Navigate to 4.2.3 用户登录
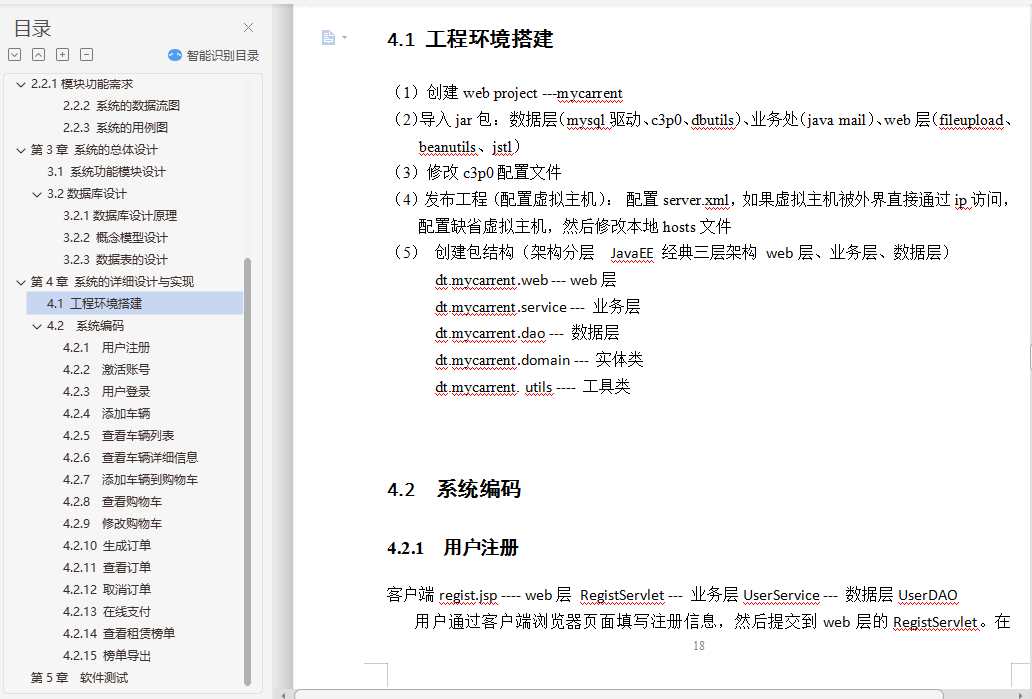Viewport: 1032px width, 699px height. pyautogui.click(x=106, y=392)
